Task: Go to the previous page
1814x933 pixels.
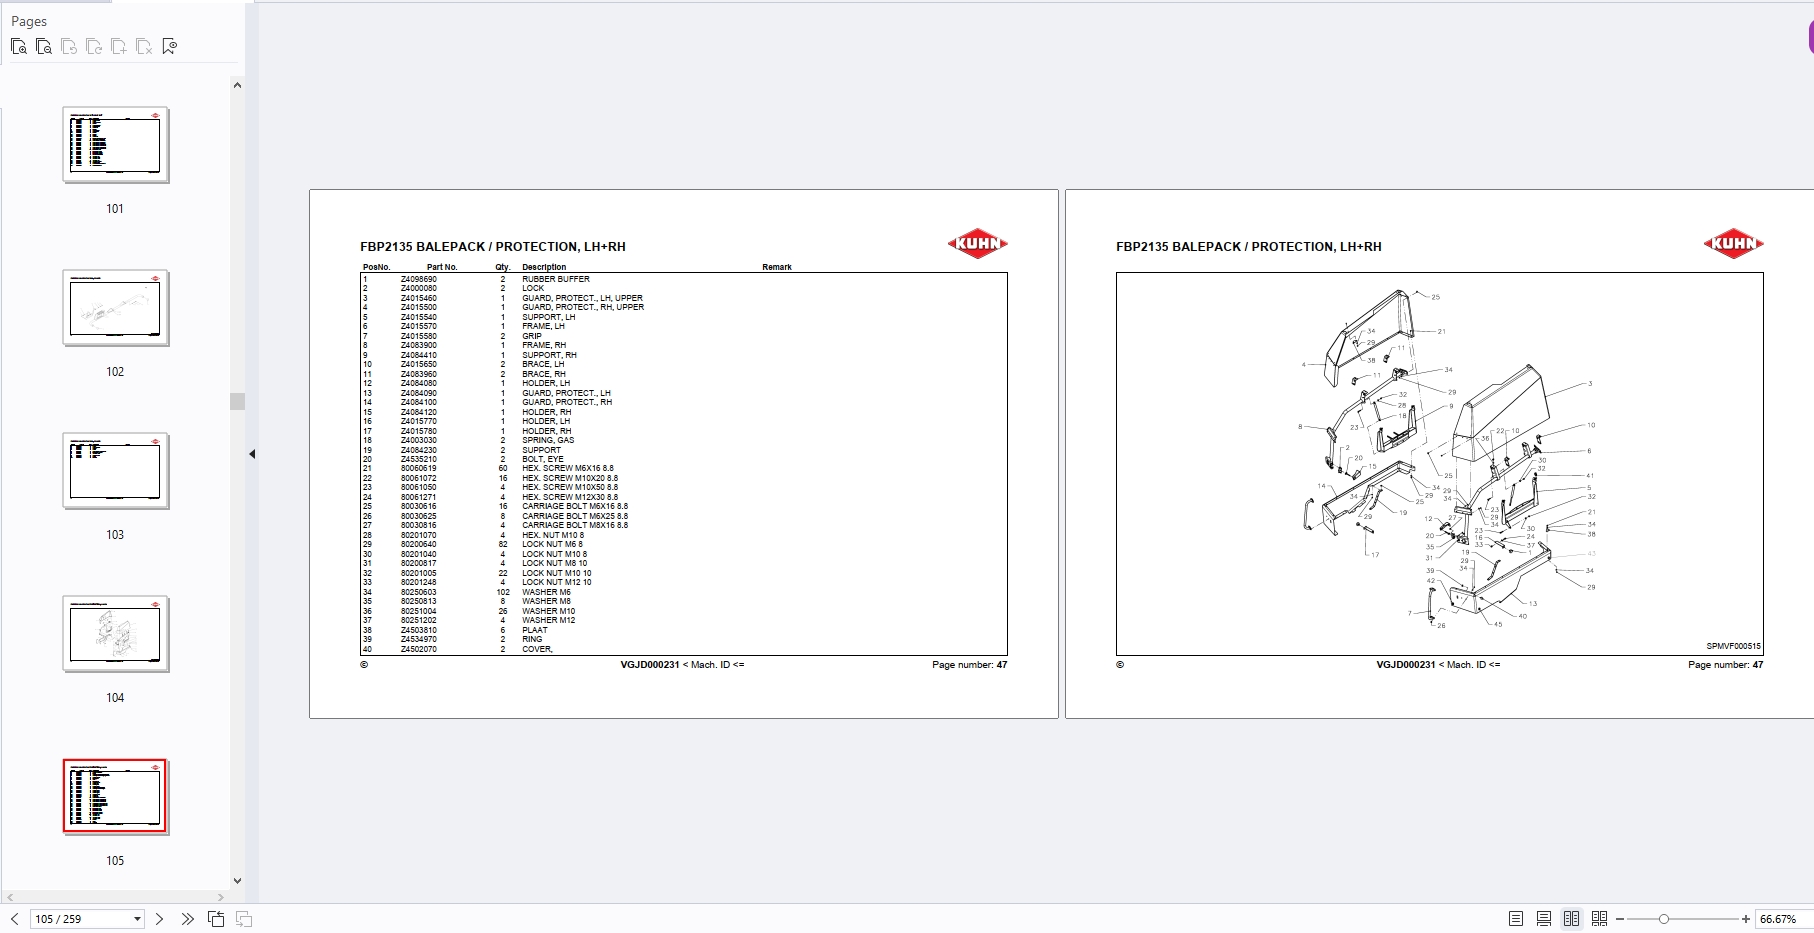Action: point(14,919)
